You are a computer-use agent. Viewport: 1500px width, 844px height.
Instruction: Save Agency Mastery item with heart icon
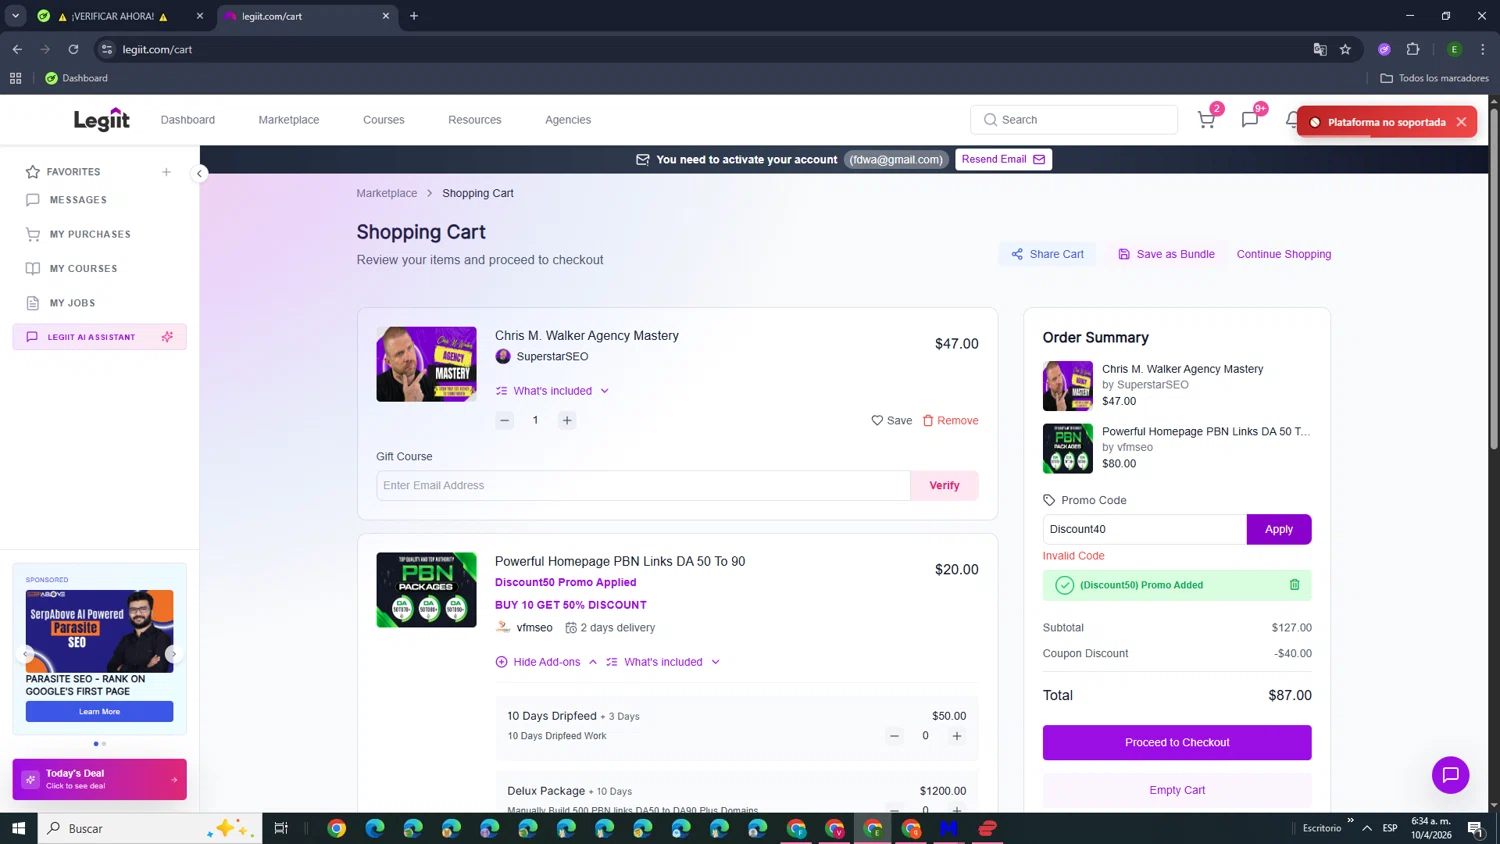891,421
